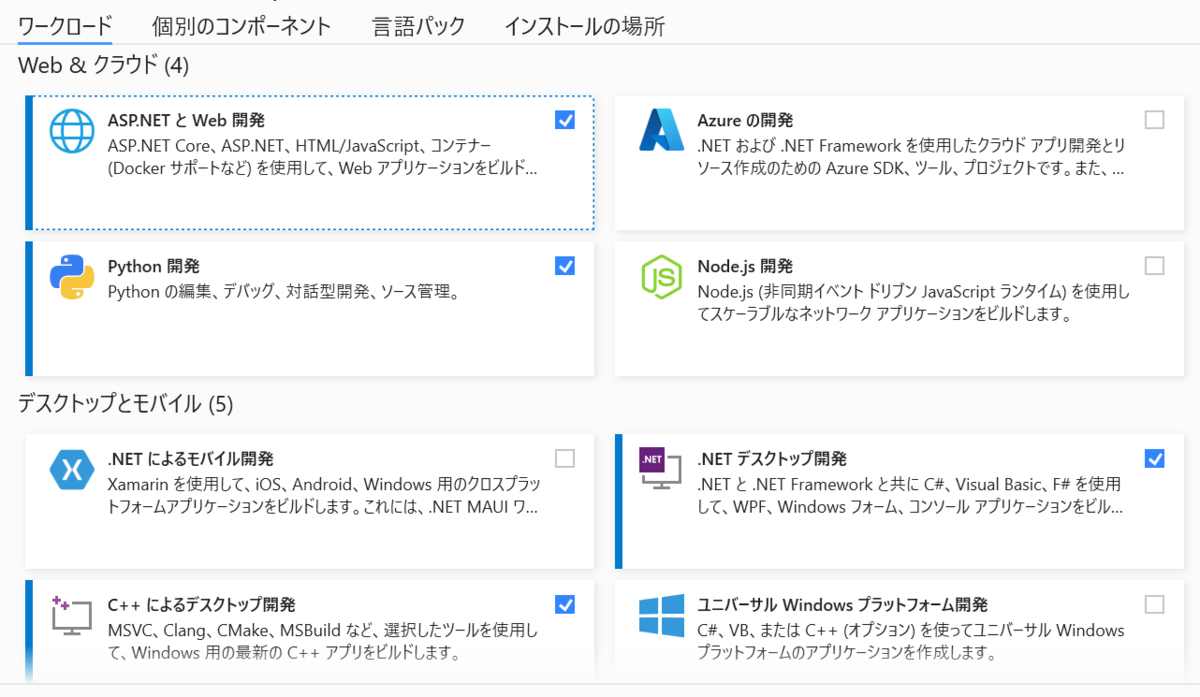Click the デスクトップとモバイル (5) heading
1200x697 pixels.
pyautogui.click(x=125, y=404)
